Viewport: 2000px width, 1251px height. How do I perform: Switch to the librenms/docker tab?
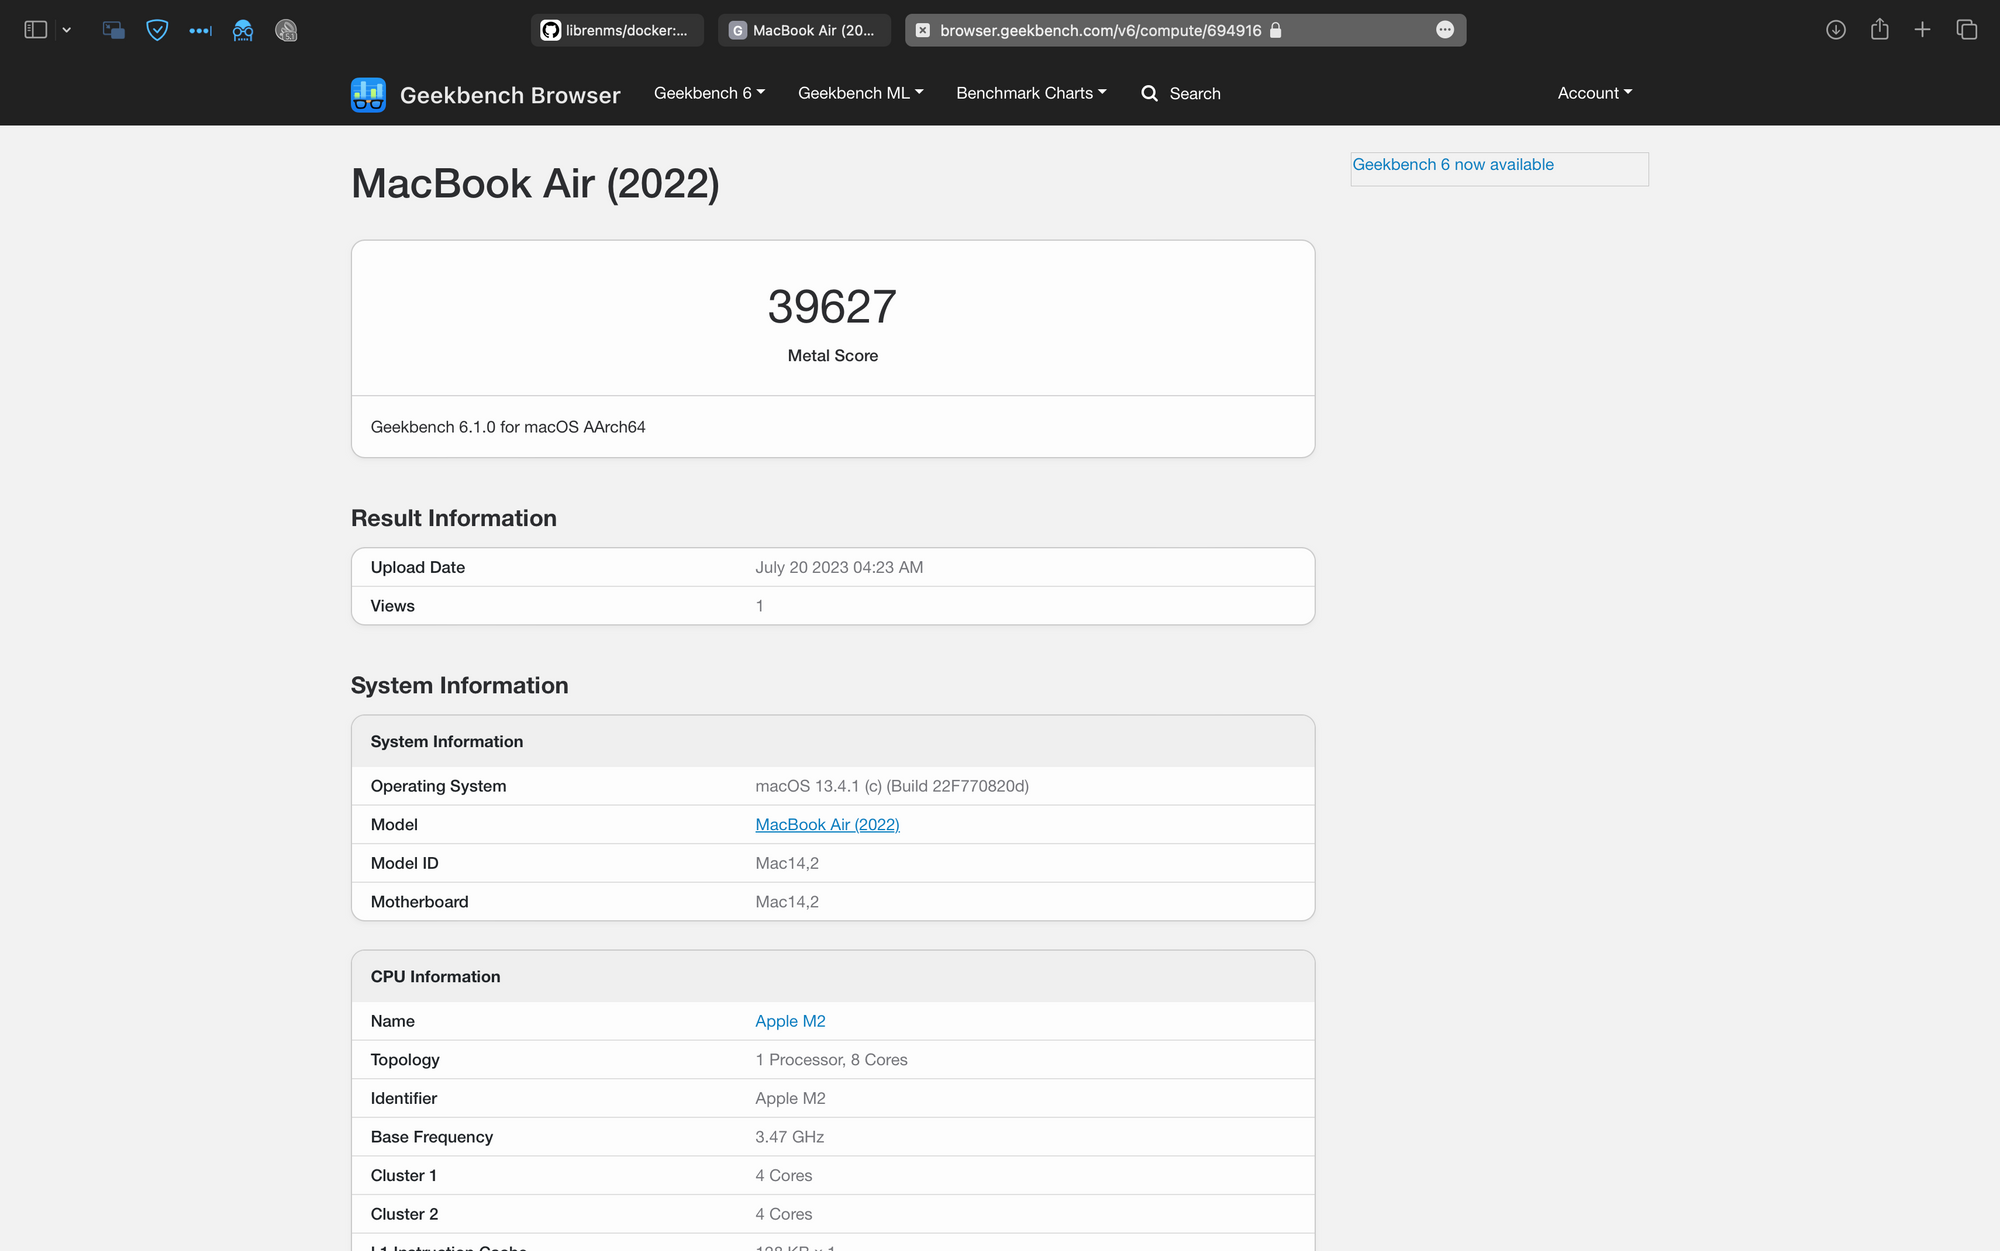tap(617, 30)
